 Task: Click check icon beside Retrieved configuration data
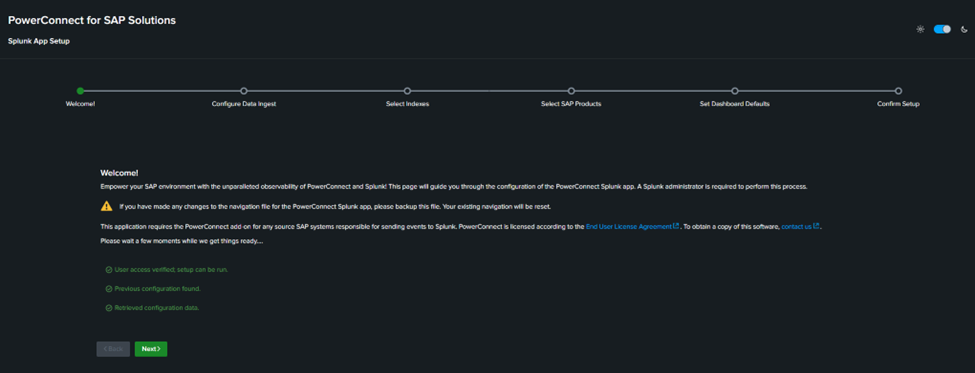109,308
